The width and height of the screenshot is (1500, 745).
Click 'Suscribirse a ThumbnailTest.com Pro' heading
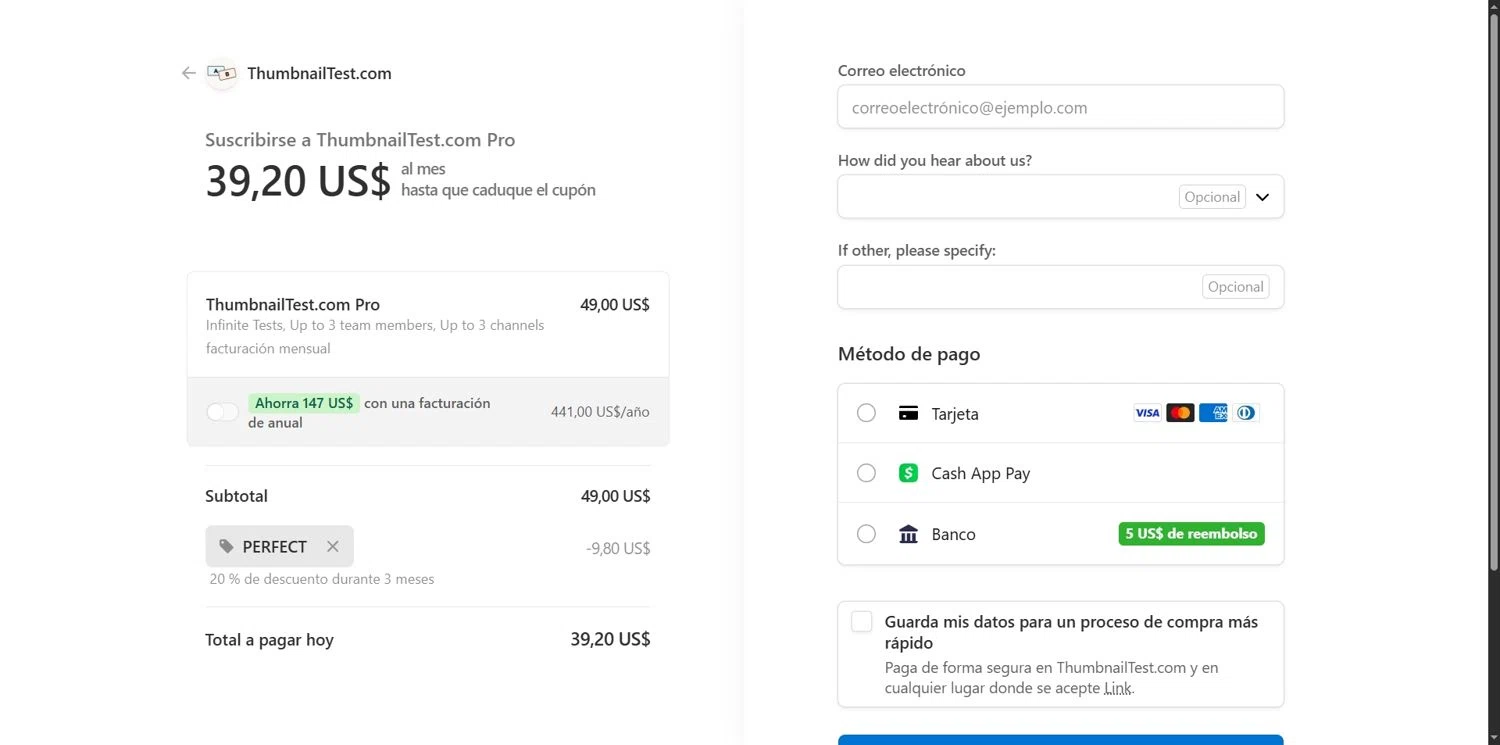(360, 140)
